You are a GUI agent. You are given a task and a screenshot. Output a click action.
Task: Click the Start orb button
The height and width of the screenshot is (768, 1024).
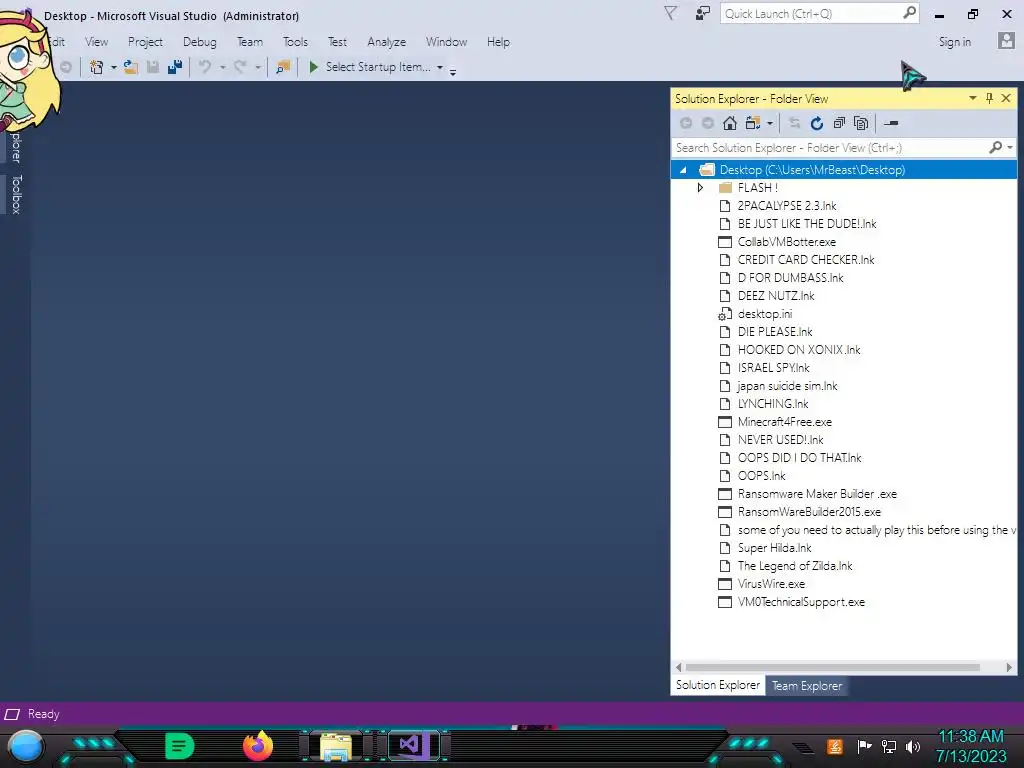tap(26, 746)
